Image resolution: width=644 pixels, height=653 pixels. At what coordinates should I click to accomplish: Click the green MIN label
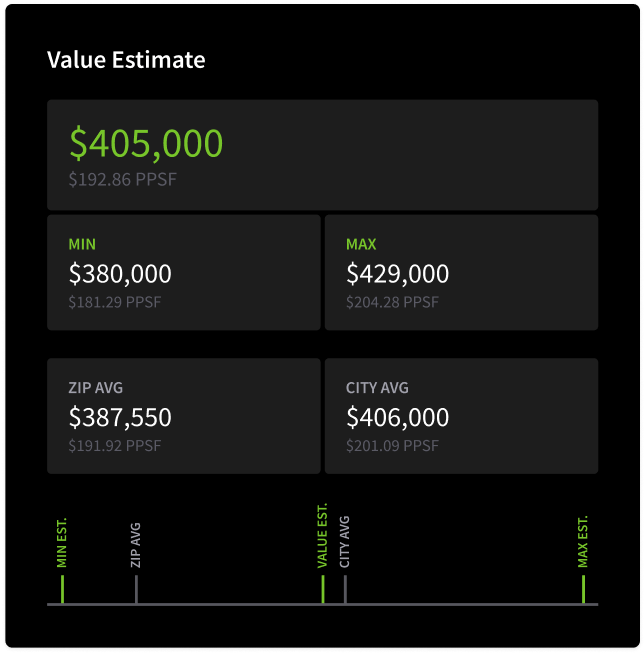82,244
